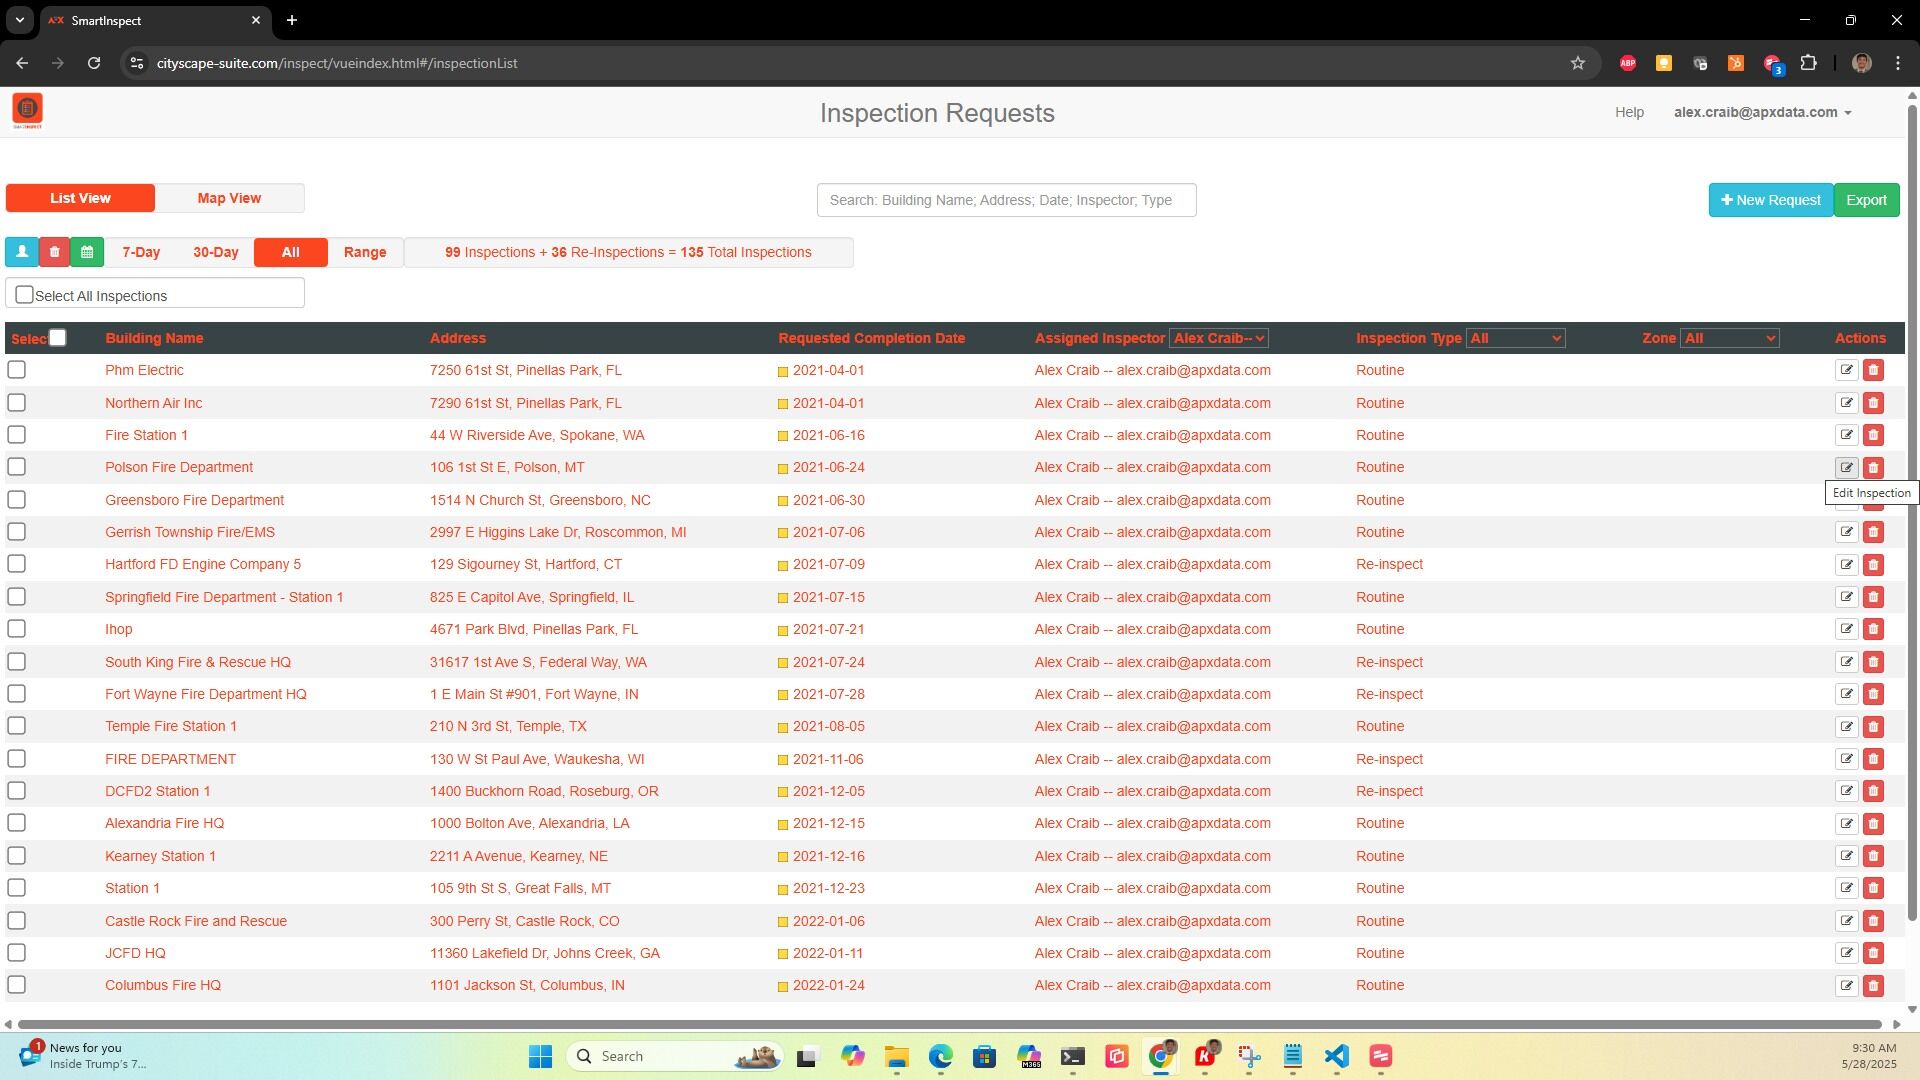This screenshot has height=1080, width=1920.
Task: Select the blue inspector filter icon
Action: point(22,252)
